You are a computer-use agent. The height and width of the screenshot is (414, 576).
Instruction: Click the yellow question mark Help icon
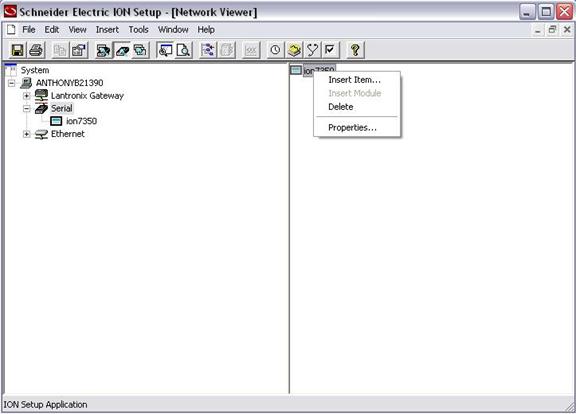[x=355, y=50]
